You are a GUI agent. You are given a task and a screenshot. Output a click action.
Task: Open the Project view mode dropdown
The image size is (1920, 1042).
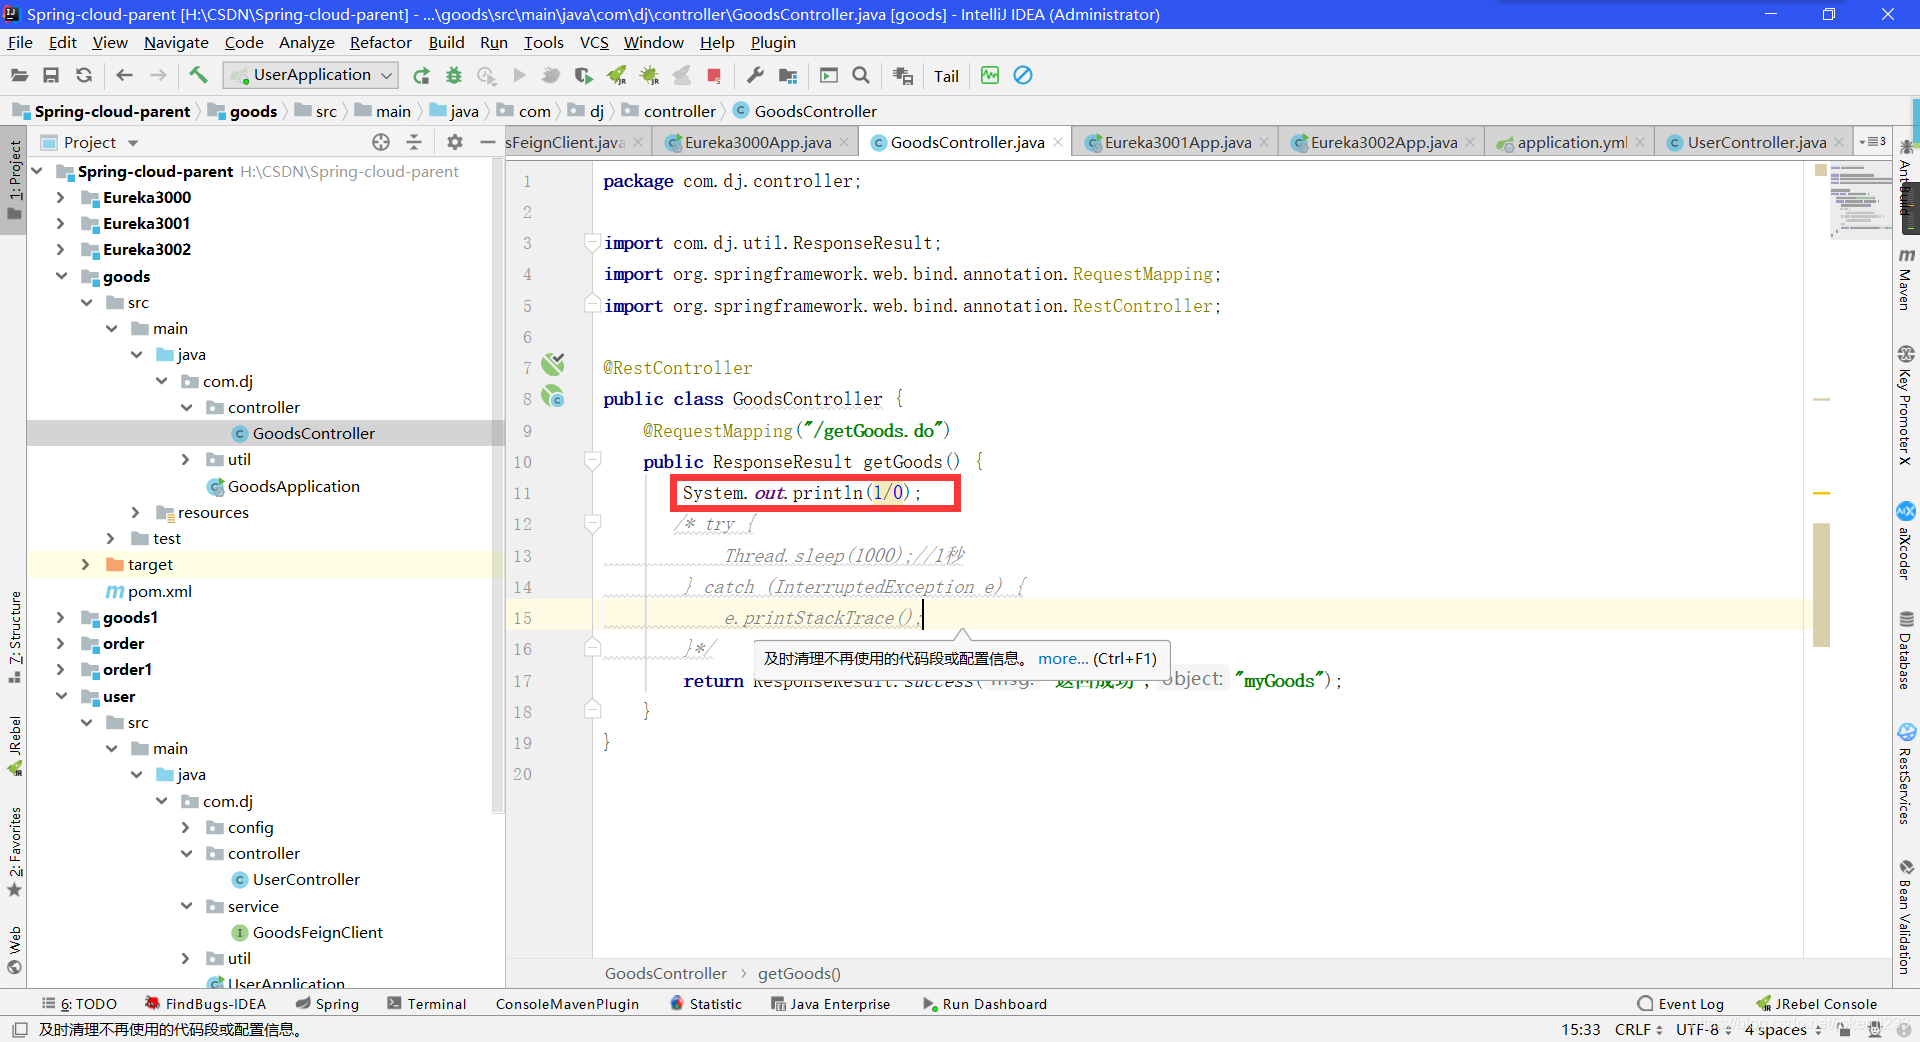click(x=133, y=143)
